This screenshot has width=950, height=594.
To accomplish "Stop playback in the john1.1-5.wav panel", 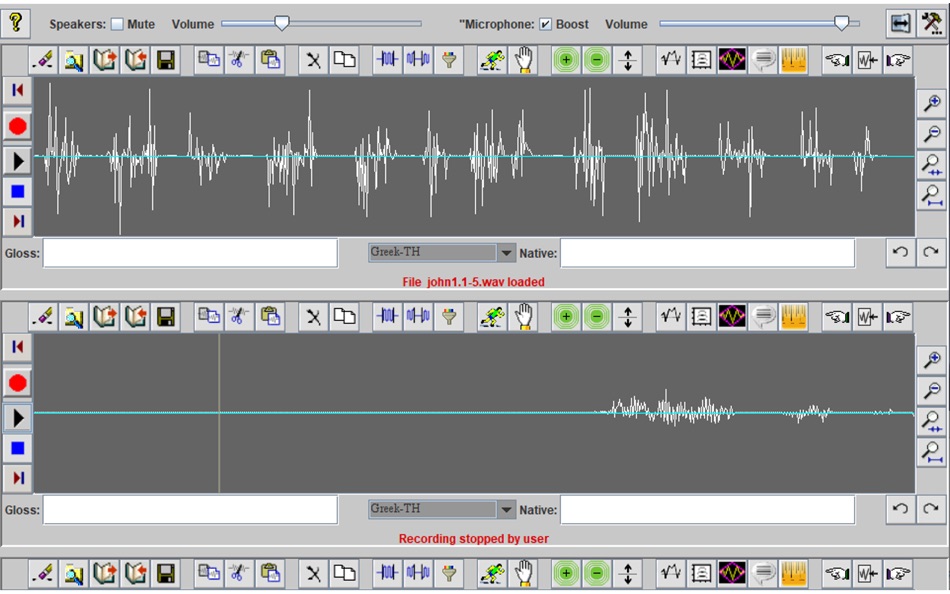I will pyautogui.click(x=18, y=192).
